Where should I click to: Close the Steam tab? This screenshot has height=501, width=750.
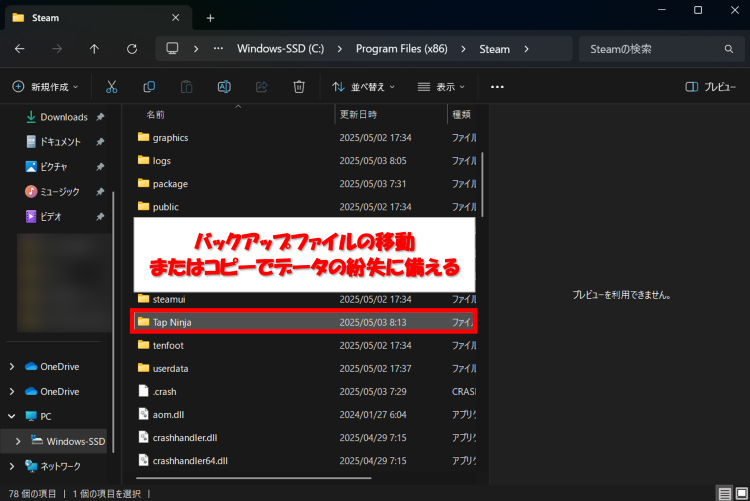(176, 18)
